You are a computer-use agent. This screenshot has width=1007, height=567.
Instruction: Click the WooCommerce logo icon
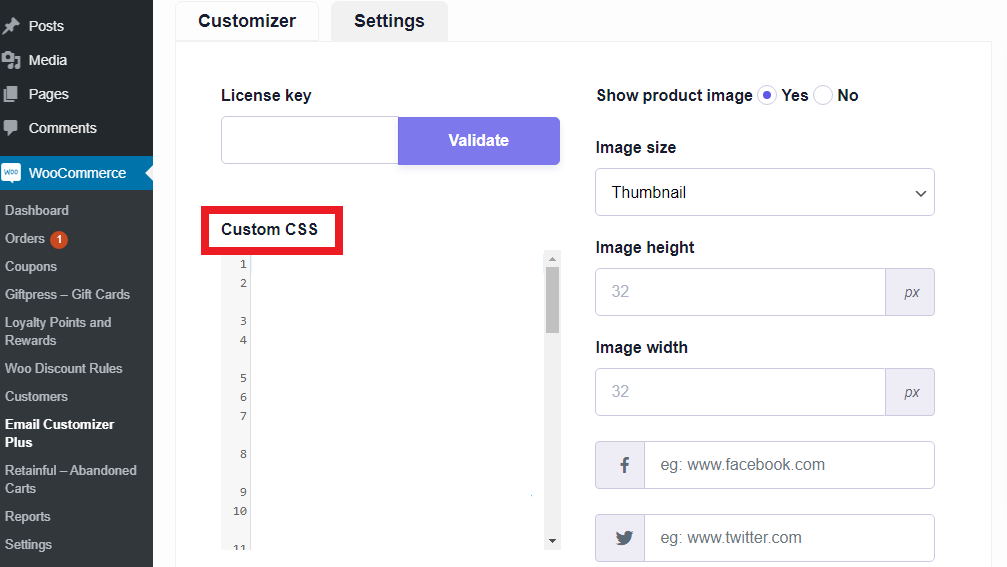coord(11,173)
